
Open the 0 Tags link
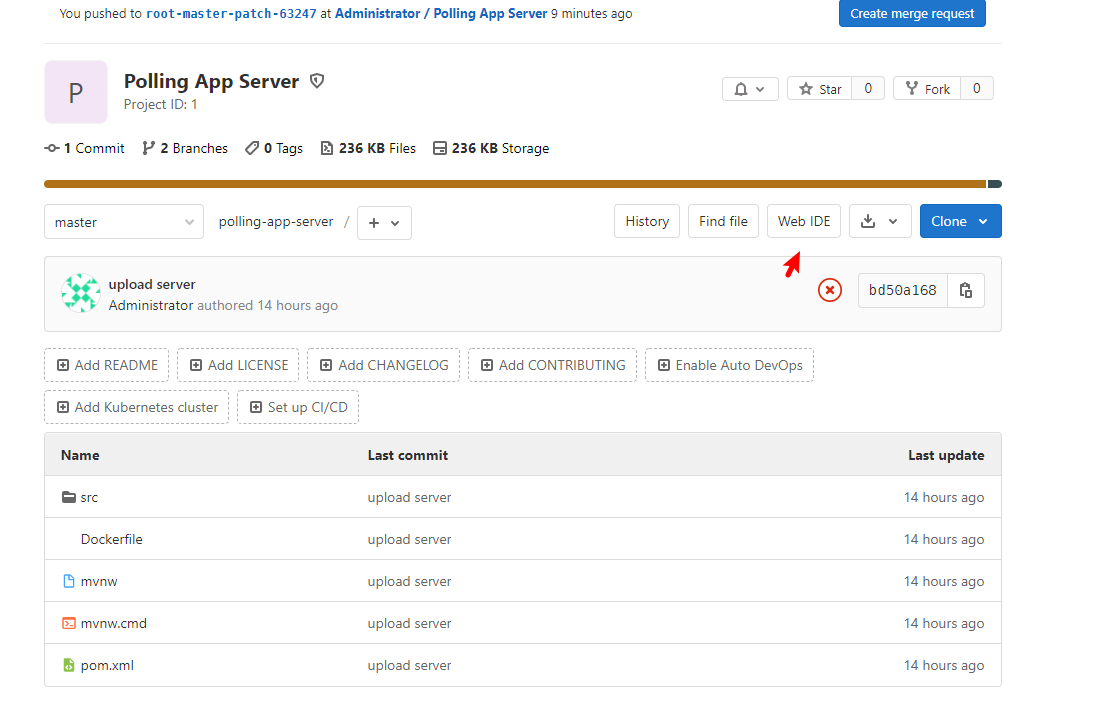[x=274, y=148]
